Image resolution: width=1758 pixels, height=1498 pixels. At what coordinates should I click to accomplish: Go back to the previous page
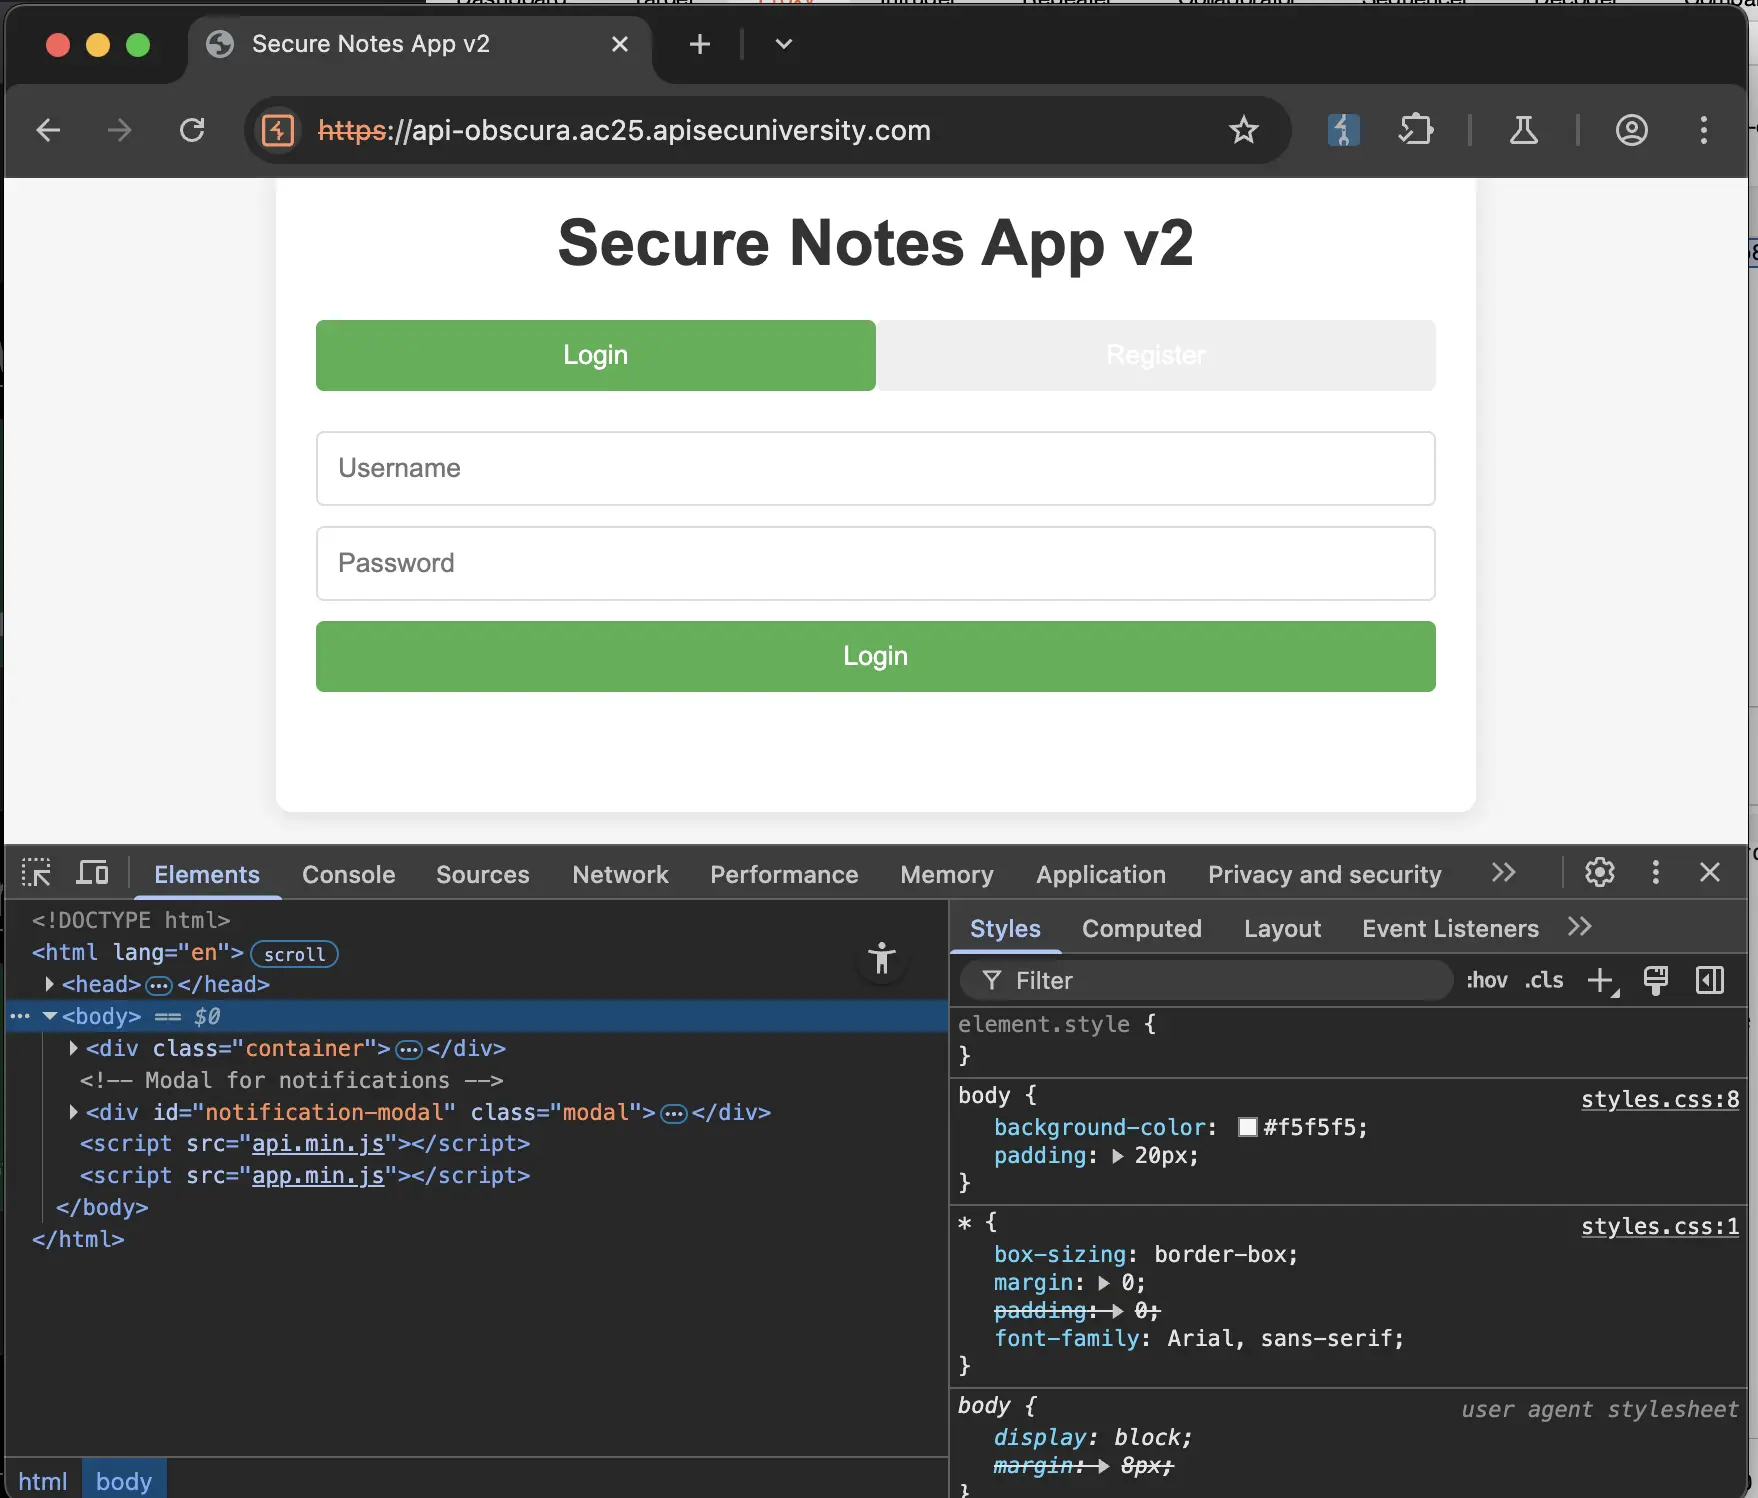48,130
